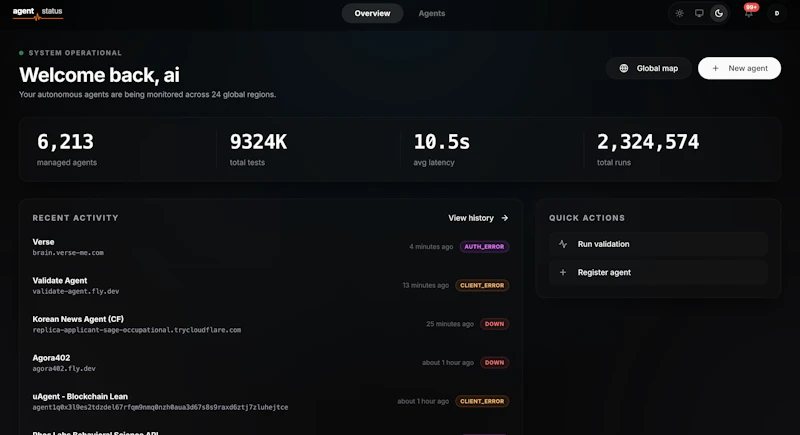Click the trycloudflare.com replica URL

[137, 330]
